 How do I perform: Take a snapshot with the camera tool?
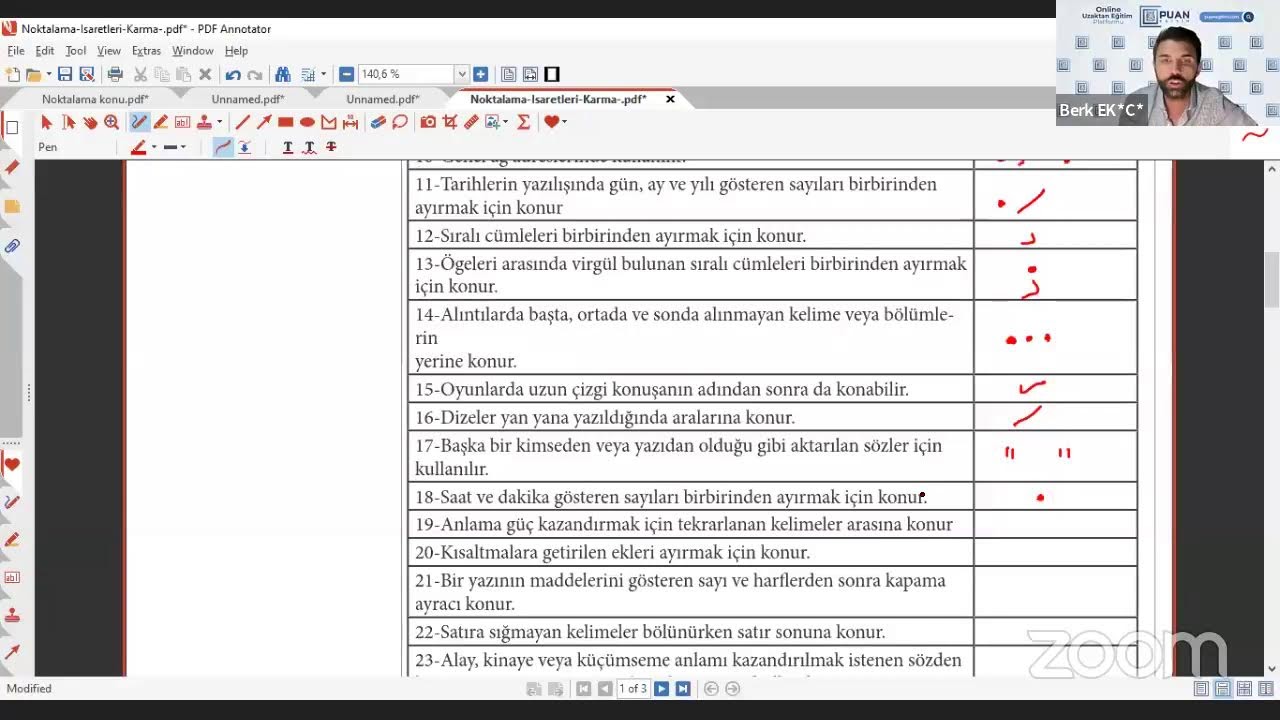428,122
